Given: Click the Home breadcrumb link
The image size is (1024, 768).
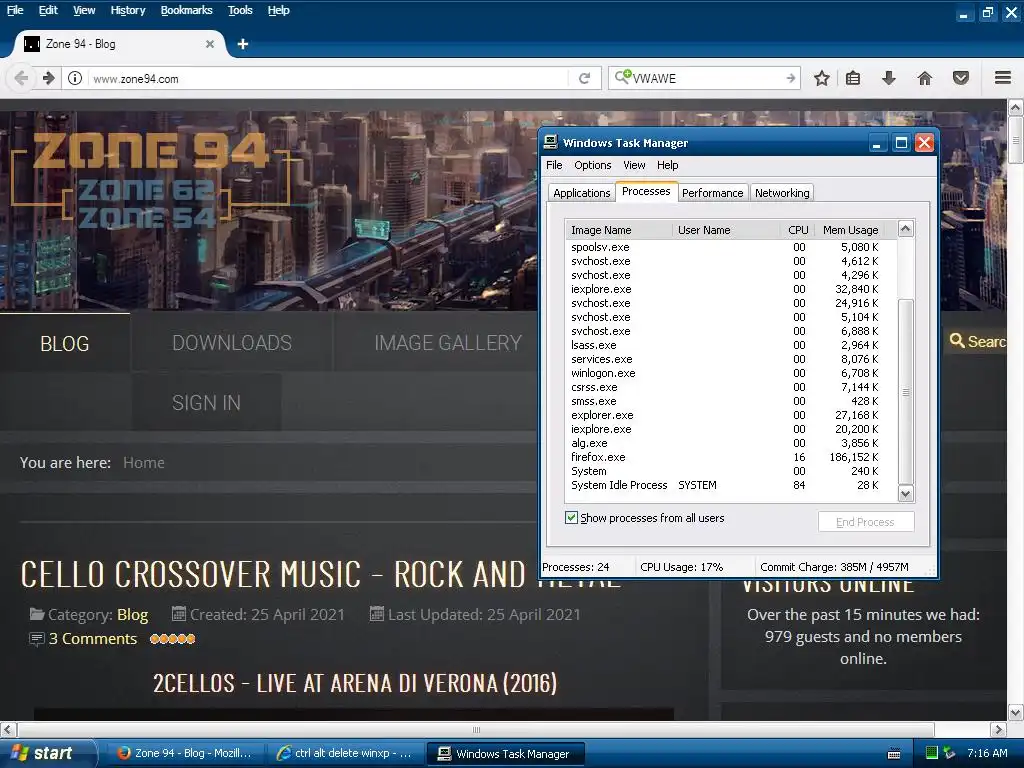Looking at the screenshot, I should point(144,462).
